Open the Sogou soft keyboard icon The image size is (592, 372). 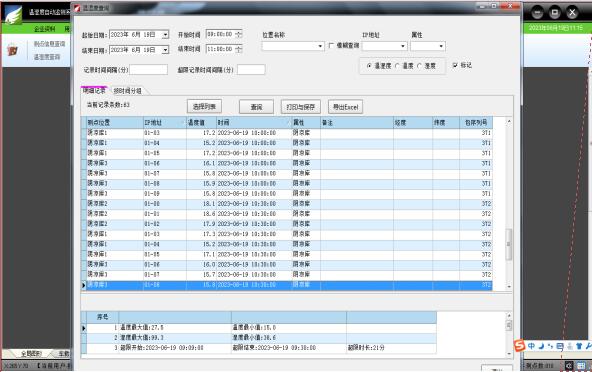tap(560, 346)
